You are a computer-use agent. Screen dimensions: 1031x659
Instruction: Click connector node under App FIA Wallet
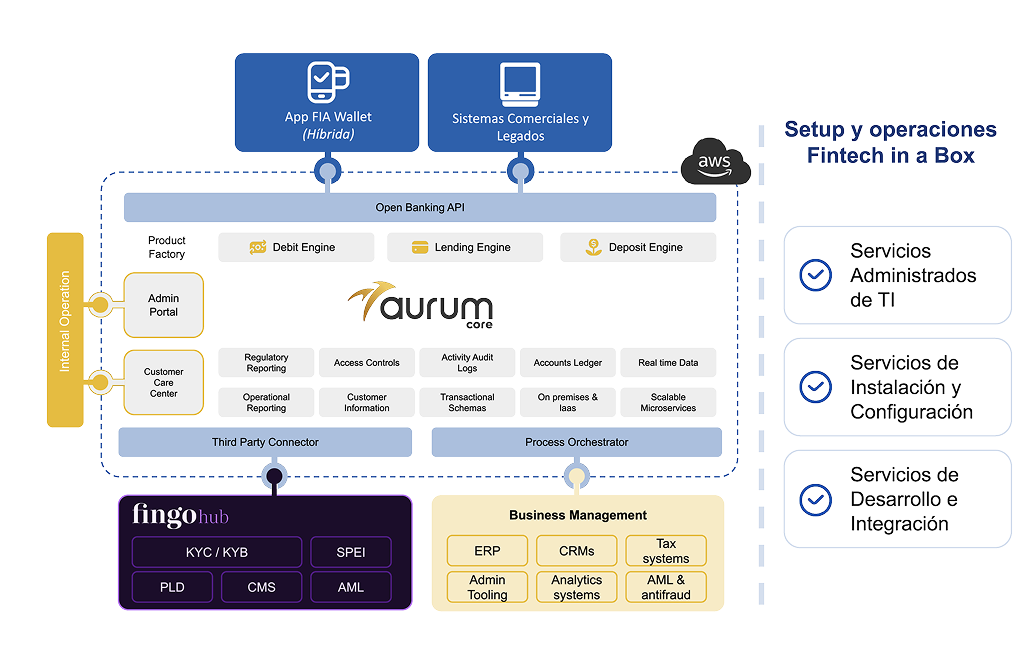(327, 172)
